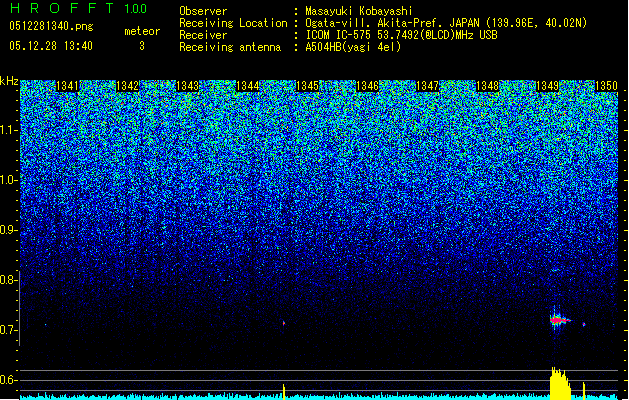Screen dimensions: 629x400
Task: Click the 1.0 frequency axis label
Action: [x=9, y=181]
